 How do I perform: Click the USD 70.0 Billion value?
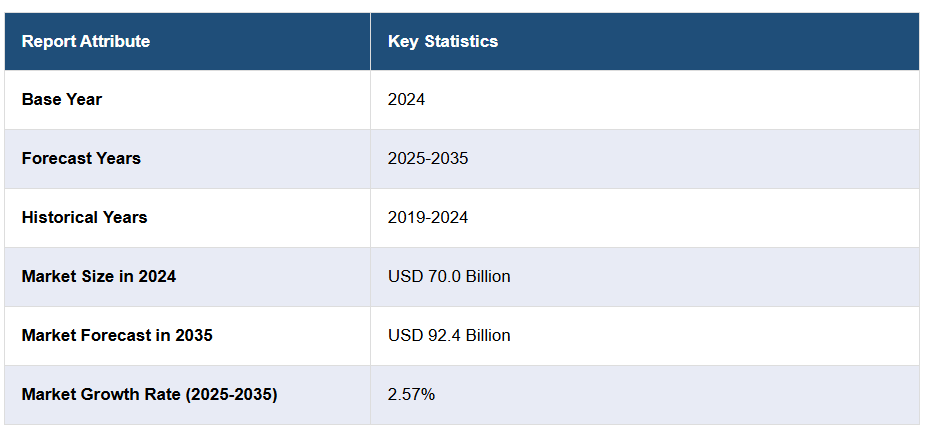(x=449, y=276)
